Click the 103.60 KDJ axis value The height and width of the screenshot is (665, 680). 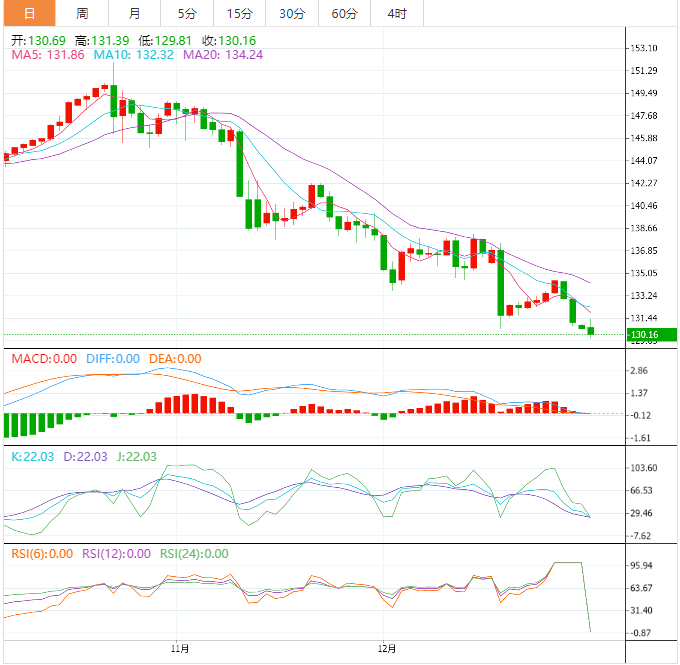(644, 468)
